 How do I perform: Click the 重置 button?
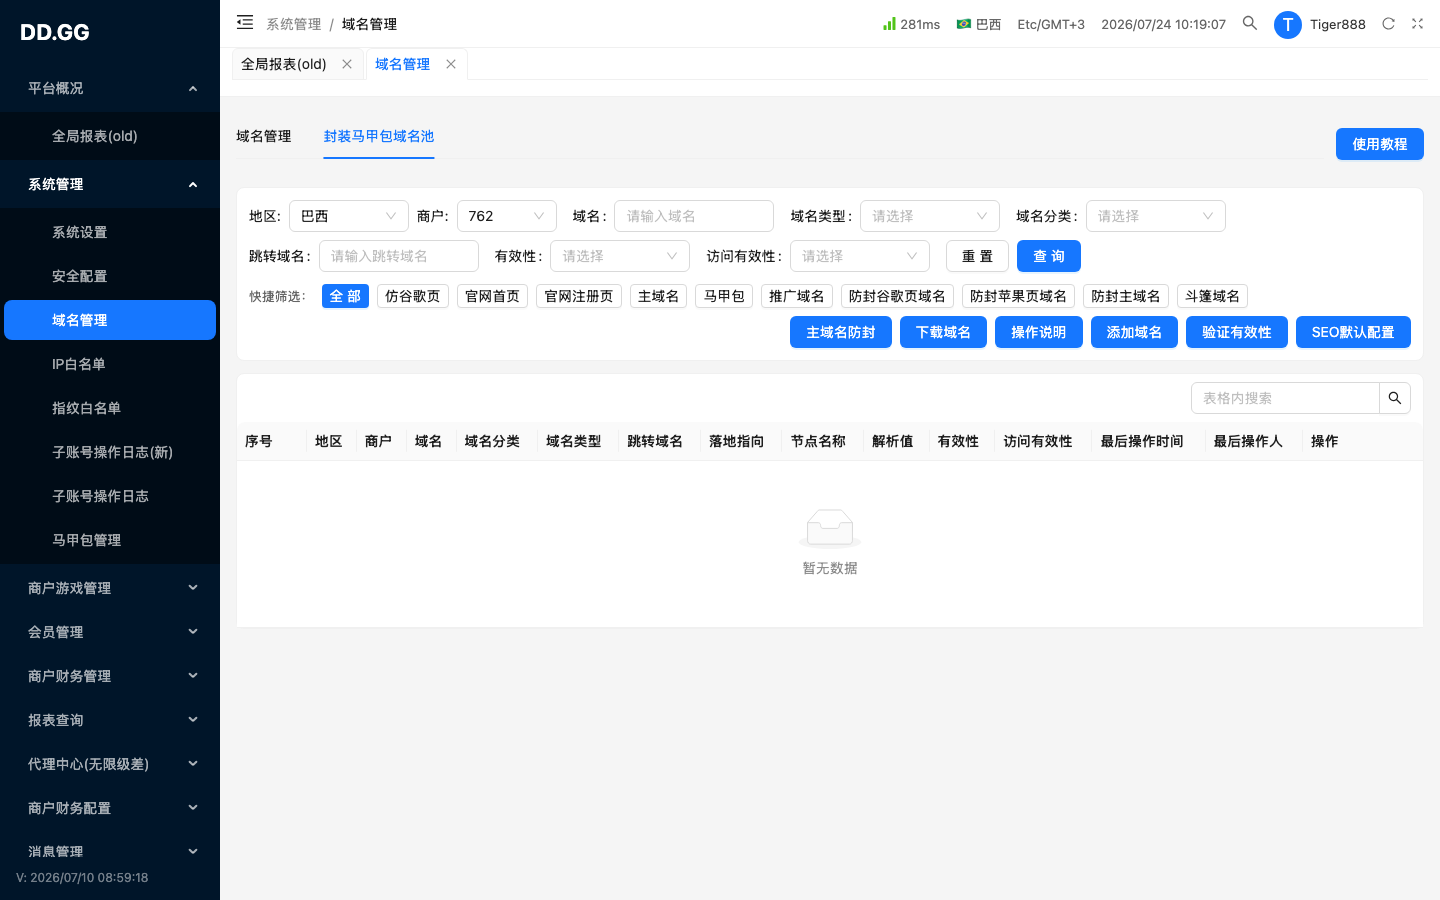977,256
